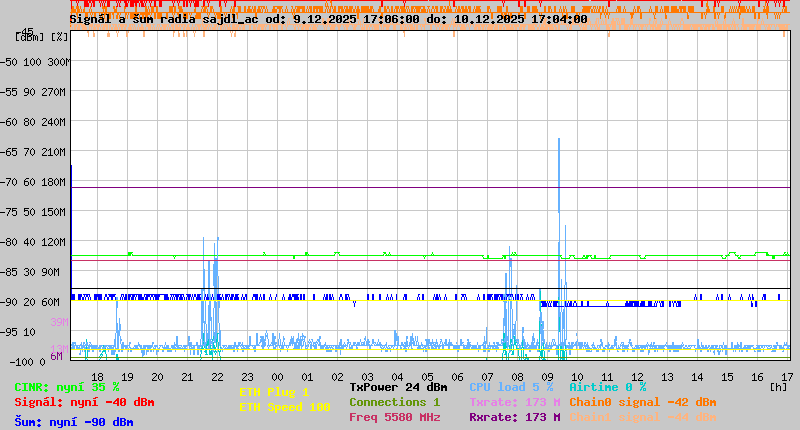
Task: Click the CPU load legend entry
Action: coord(510,387)
